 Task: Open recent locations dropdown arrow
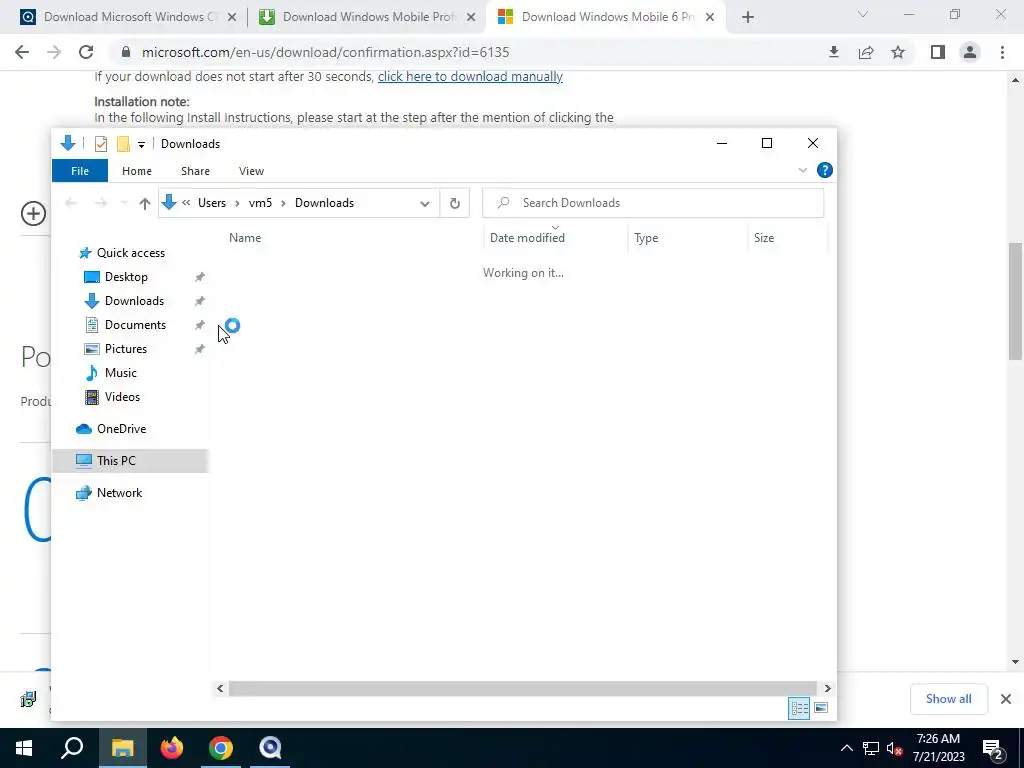pyautogui.click(x=123, y=203)
